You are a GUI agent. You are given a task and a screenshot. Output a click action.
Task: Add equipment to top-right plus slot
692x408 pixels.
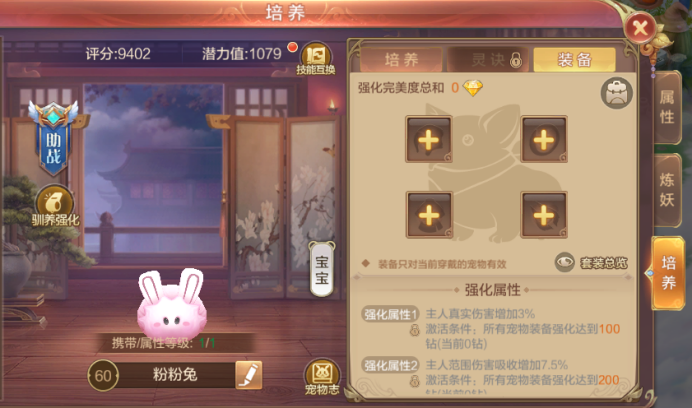pos(544,139)
